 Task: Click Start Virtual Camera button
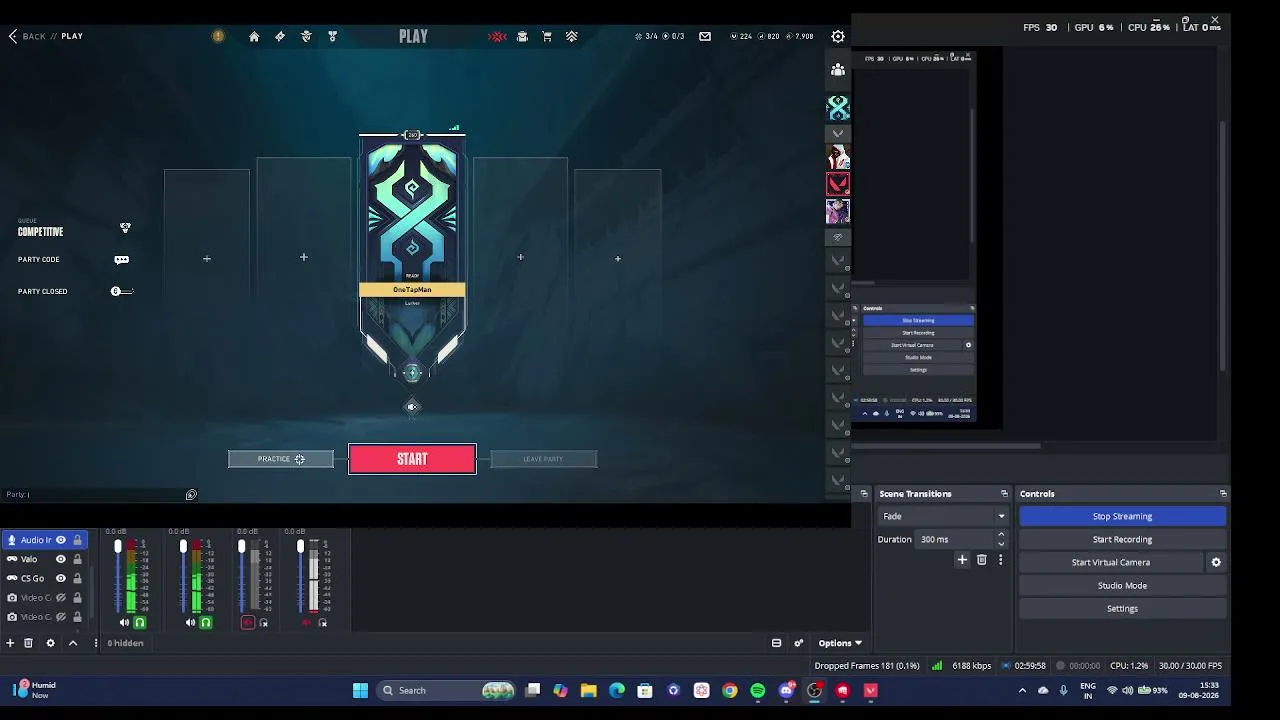(x=1111, y=562)
